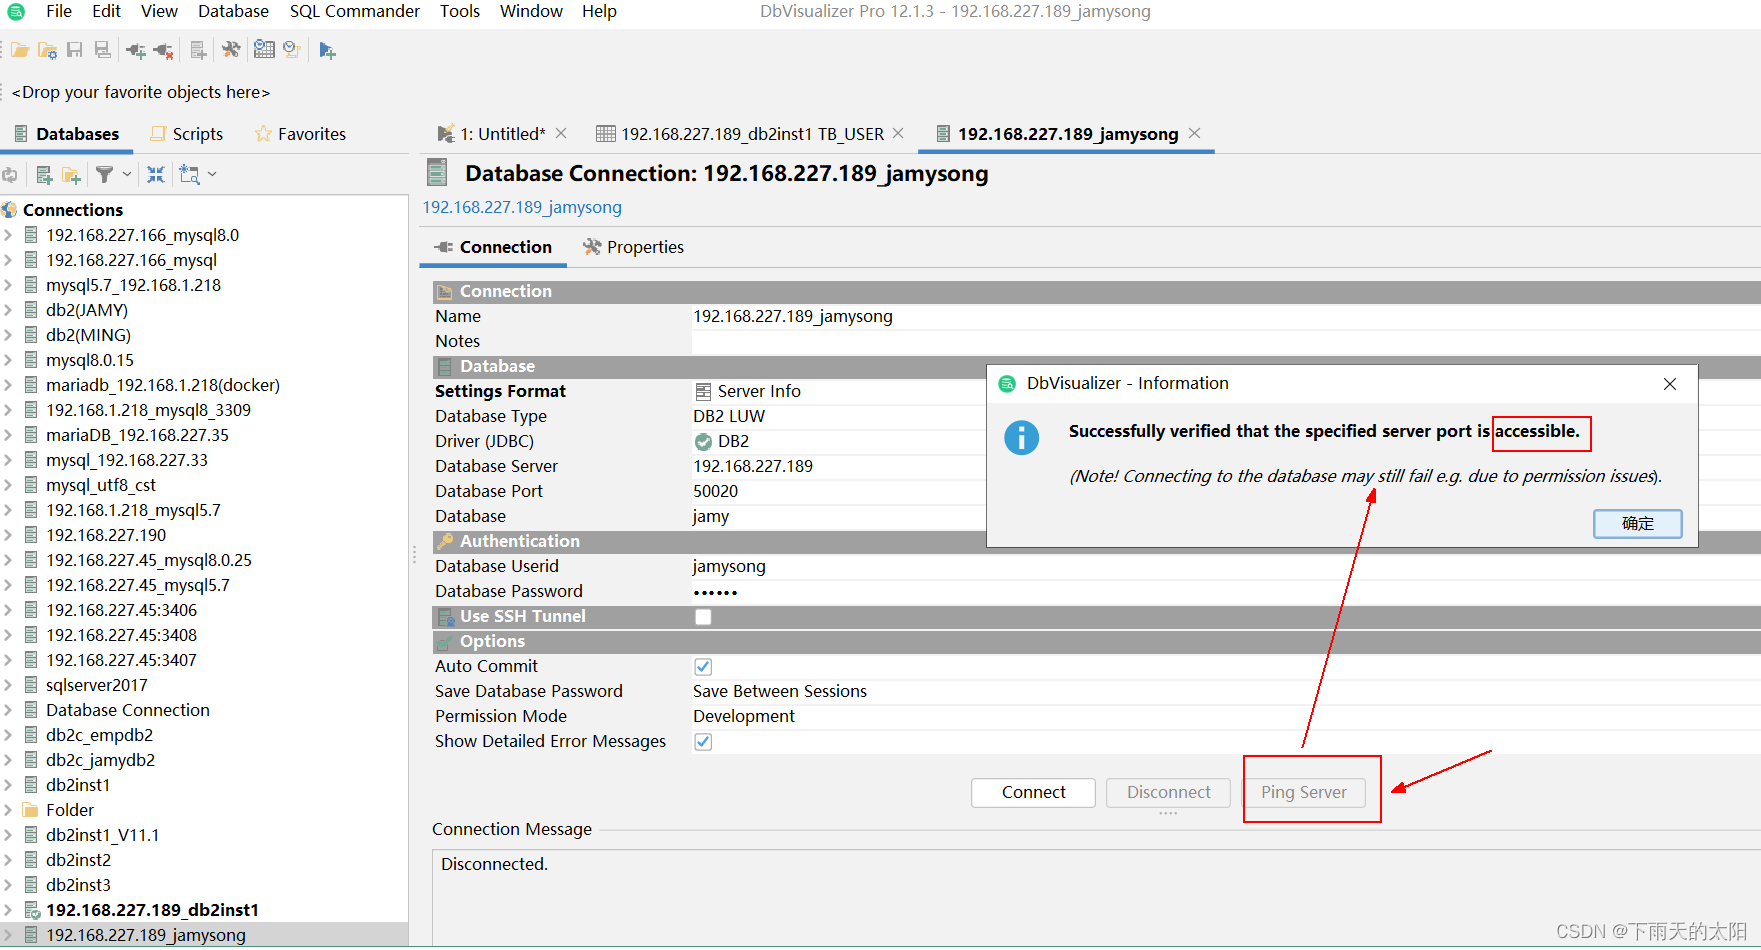The width and height of the screenshot is (1761, 950).
Task: Click the Name field value 192.168.227.189_jamysong
Action: click(x=793, y=316)
